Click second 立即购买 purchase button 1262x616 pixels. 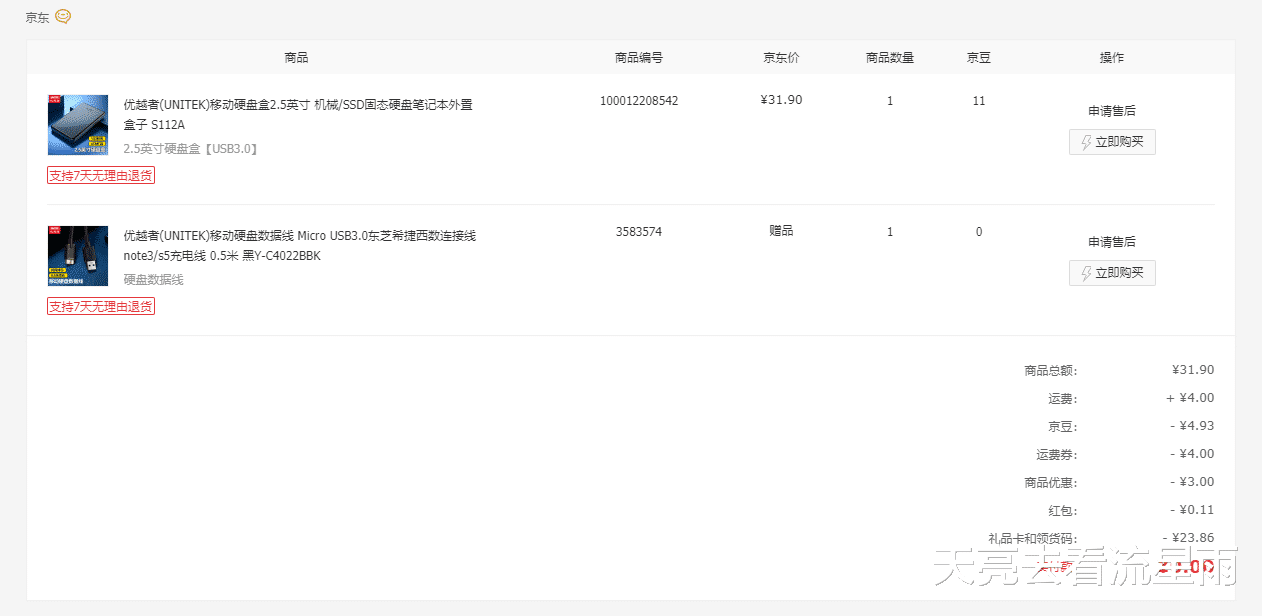[1112, 272]
